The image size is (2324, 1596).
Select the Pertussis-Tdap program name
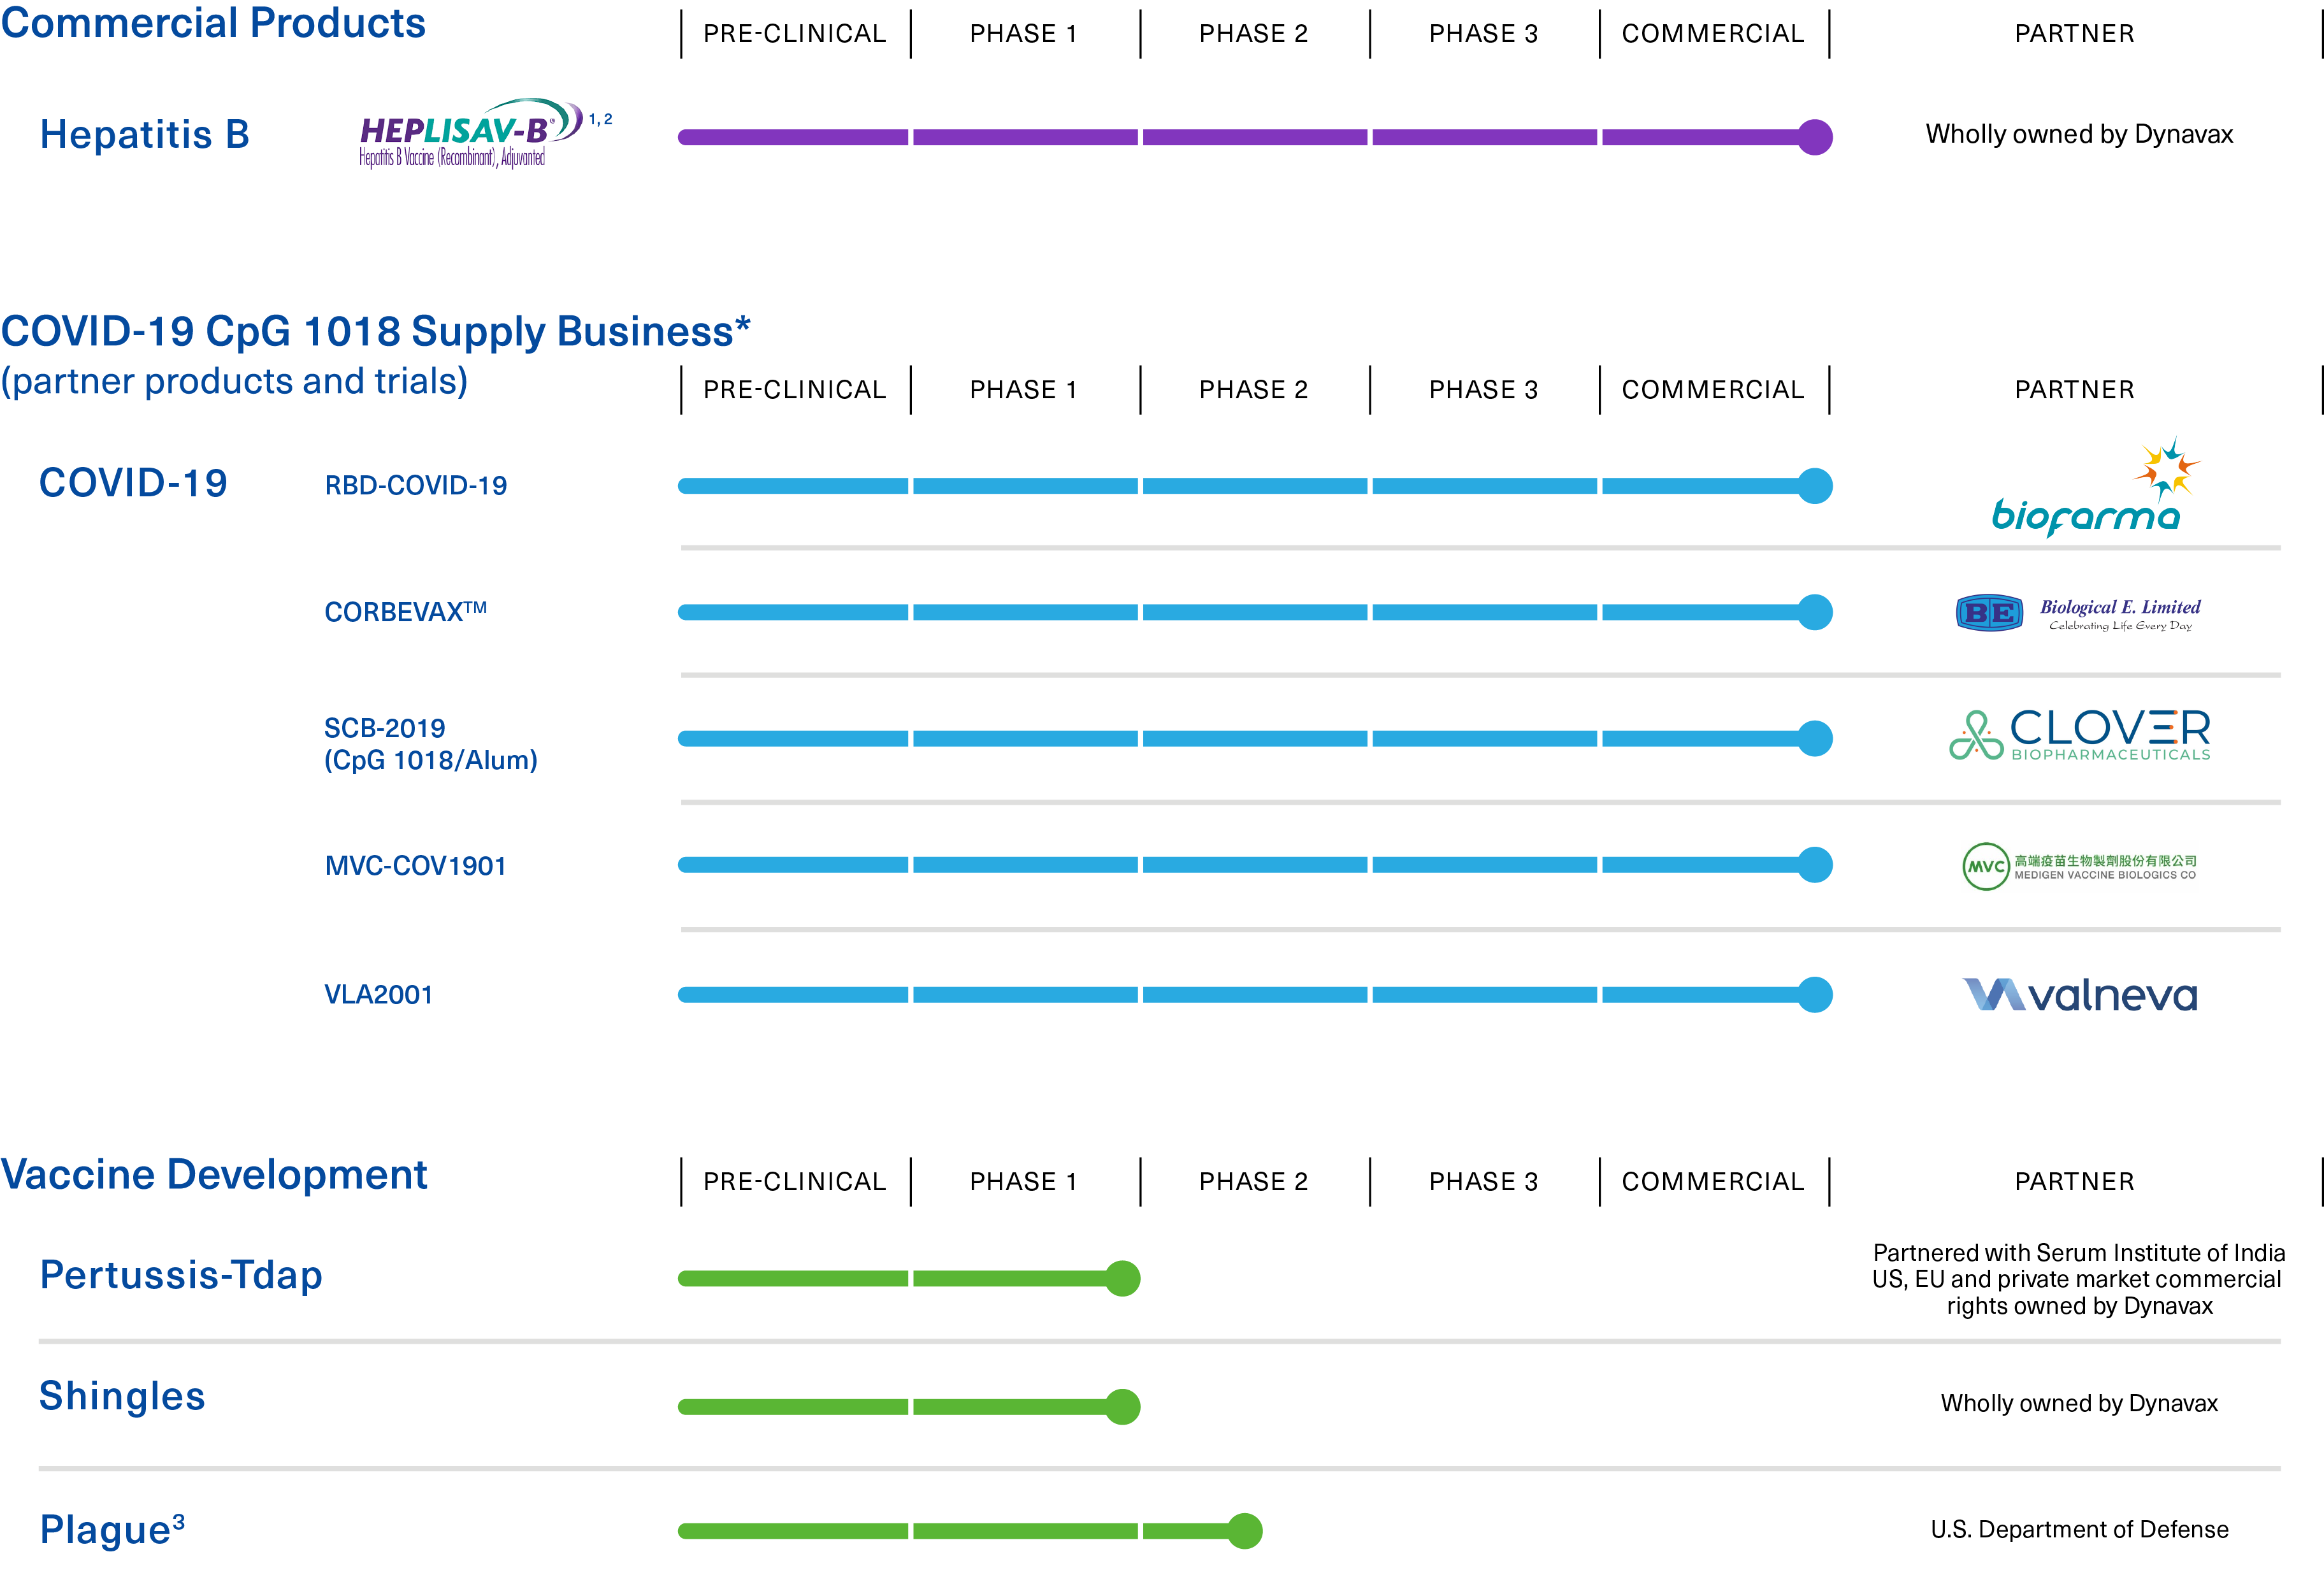click(x=181, y=1275)
